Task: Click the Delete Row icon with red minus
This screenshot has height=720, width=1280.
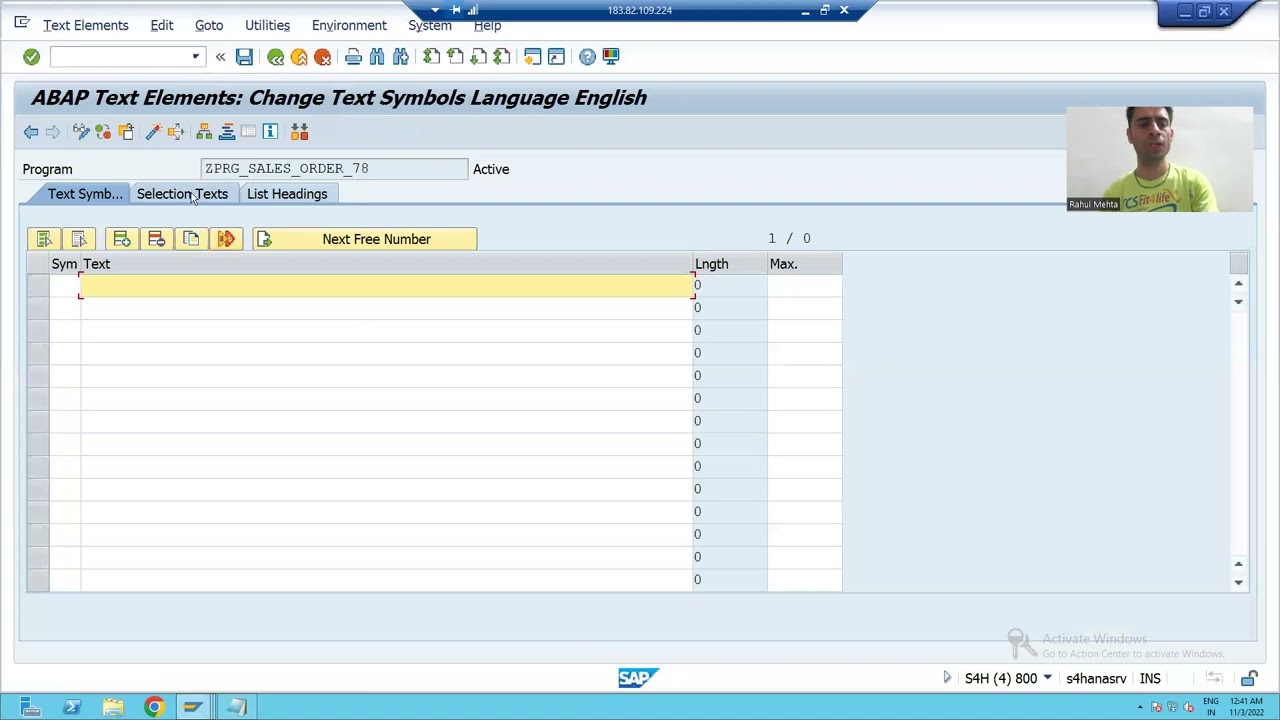Action: tap(156, 239)
